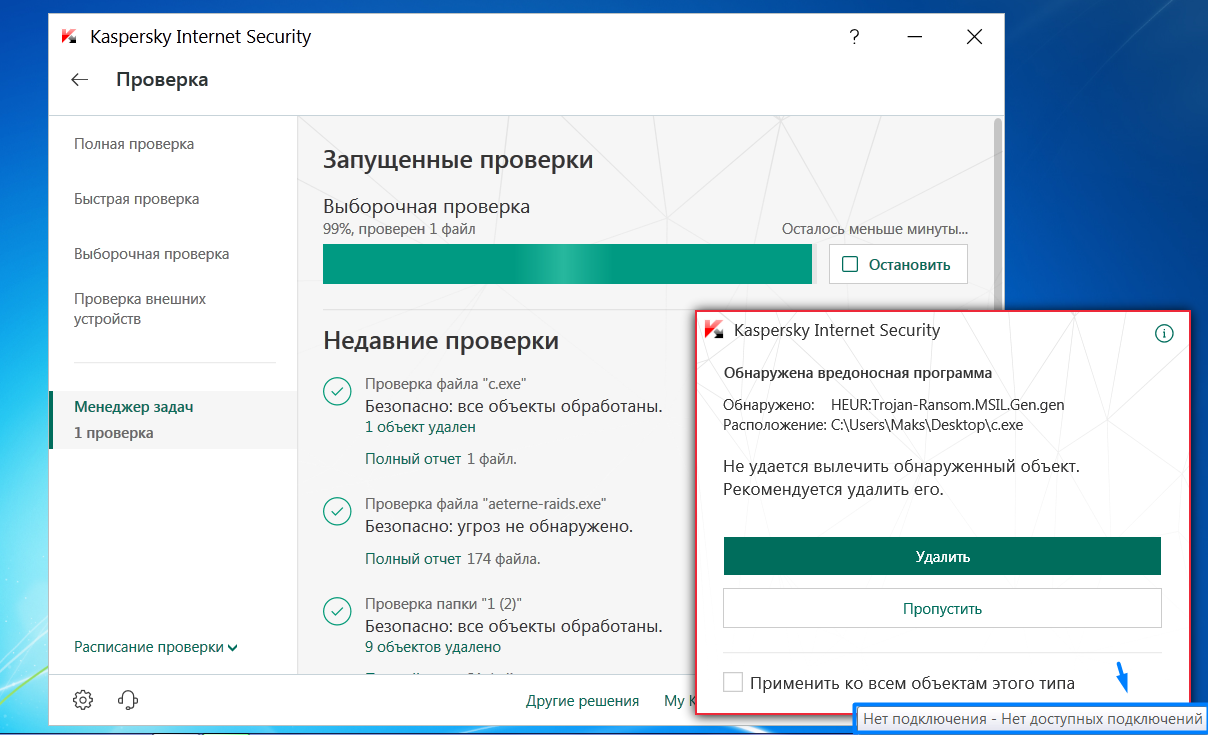Select Полная проверка in sidebar

click(134, 144)
